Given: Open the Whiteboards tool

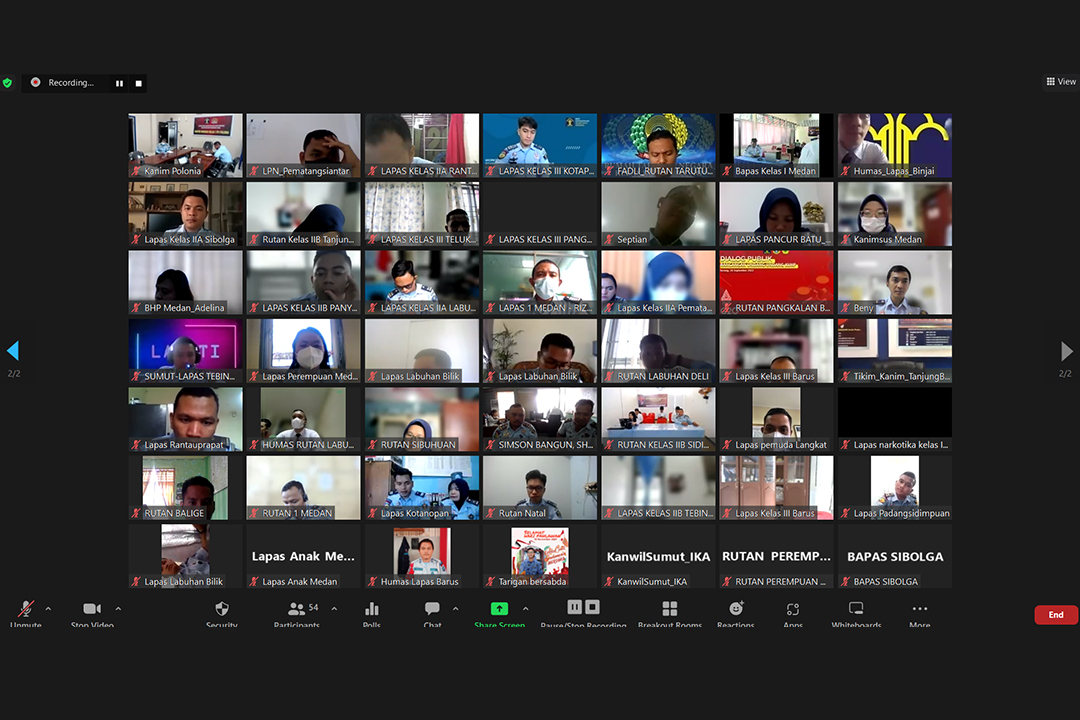Looking at the screenshot, I should [x=856, y=609].
